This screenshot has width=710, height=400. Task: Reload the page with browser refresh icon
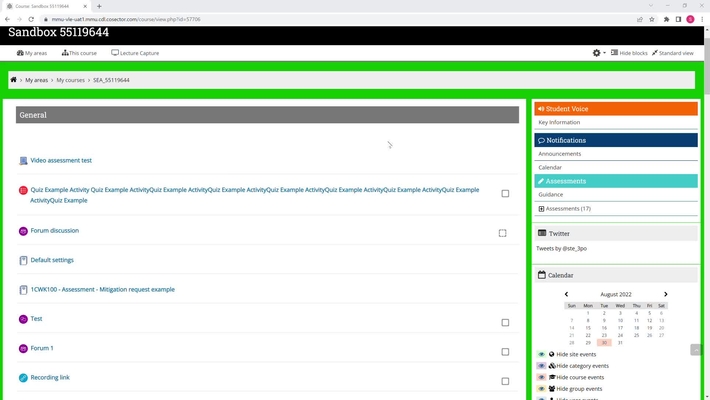tap(32, 19)
